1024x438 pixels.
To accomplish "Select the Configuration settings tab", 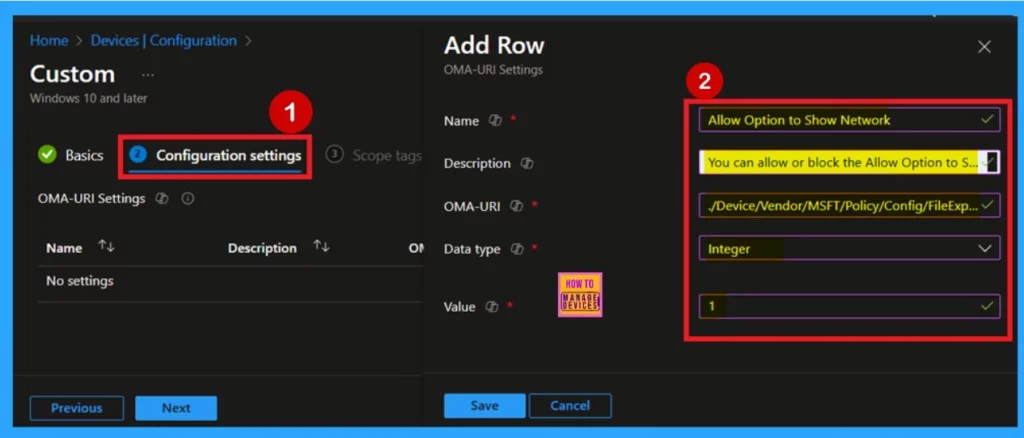I will coord(215,155).
